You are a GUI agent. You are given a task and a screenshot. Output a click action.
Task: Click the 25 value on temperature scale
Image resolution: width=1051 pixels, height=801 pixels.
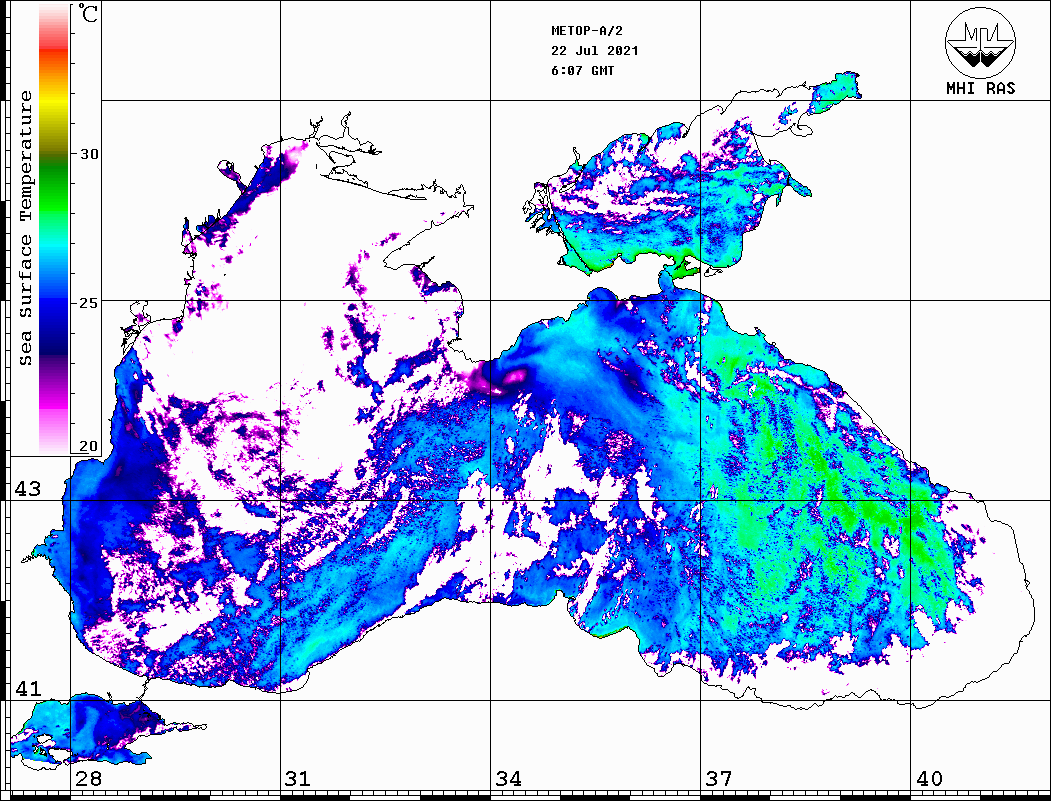pos(89,303)
